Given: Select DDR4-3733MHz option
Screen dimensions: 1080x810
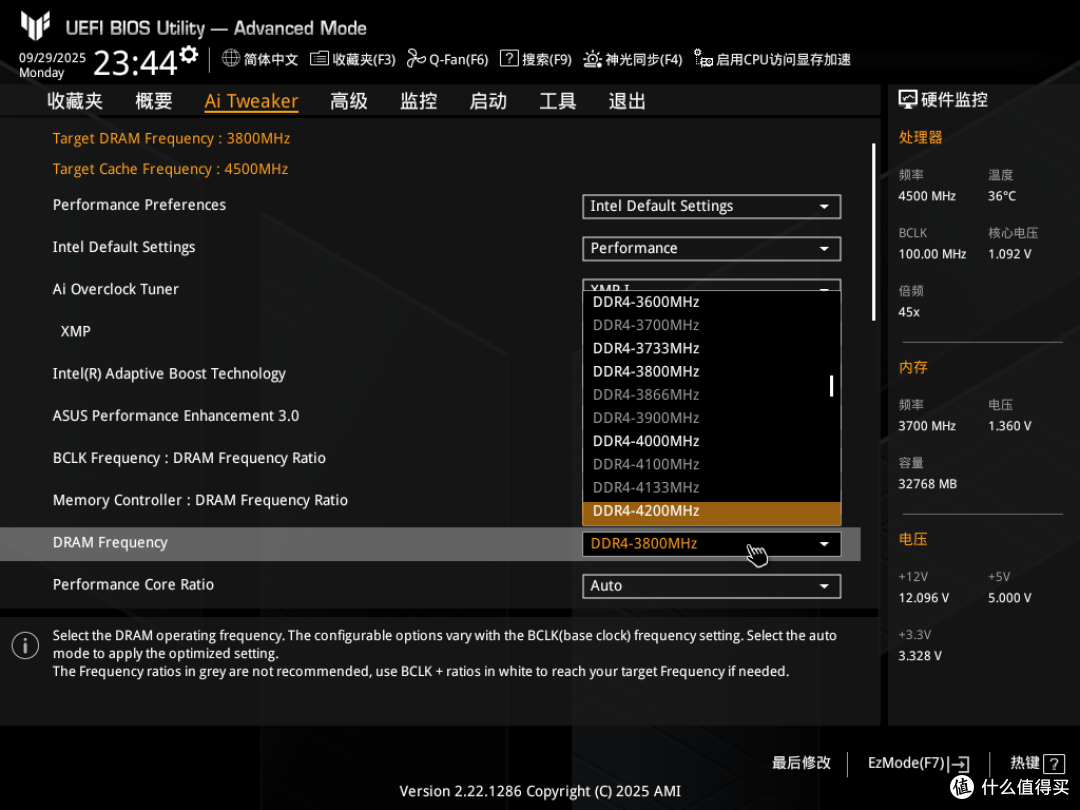Looking at the screenshot, I should click(712, 349).
